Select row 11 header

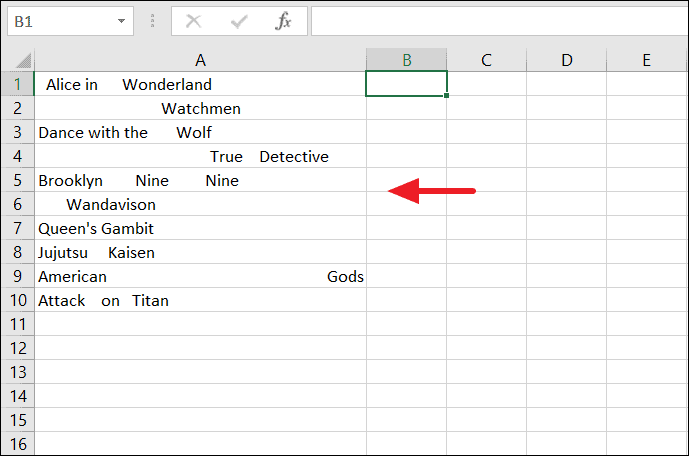(18, 324)
